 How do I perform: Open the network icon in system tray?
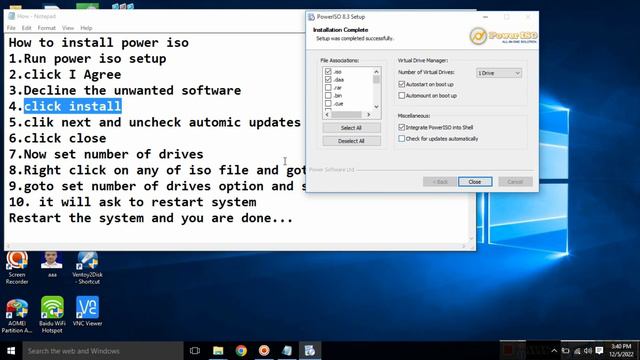[x=577, y=351]
